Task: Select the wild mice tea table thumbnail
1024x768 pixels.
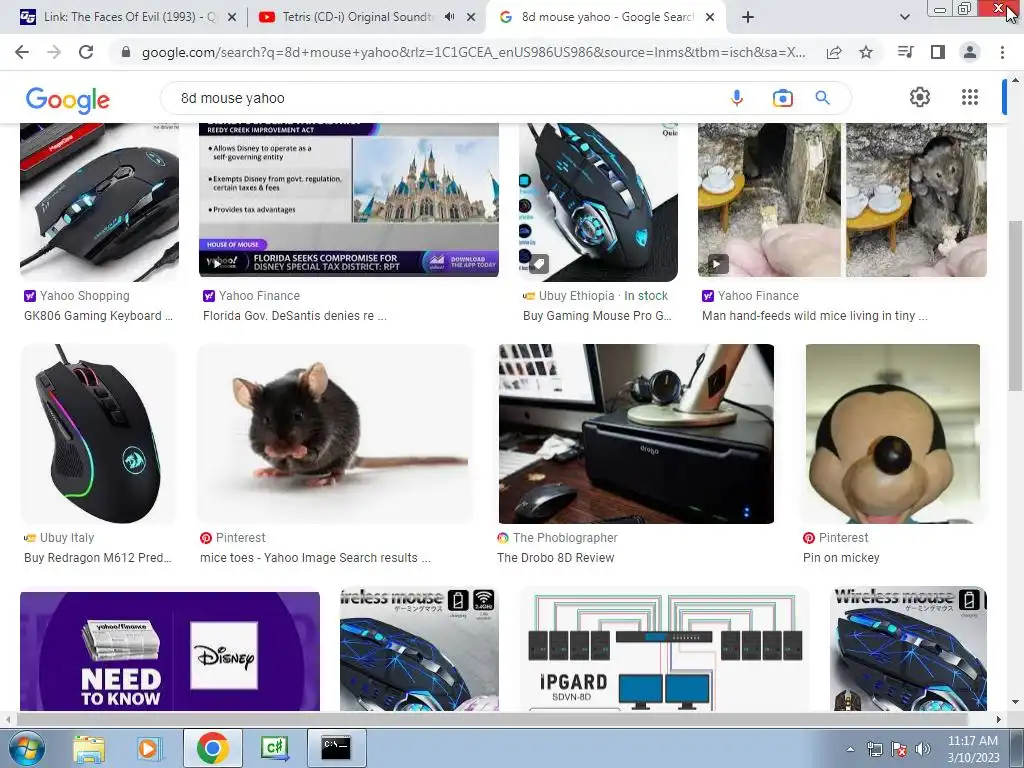Action: pyautogui.click(x=842, y=200)
